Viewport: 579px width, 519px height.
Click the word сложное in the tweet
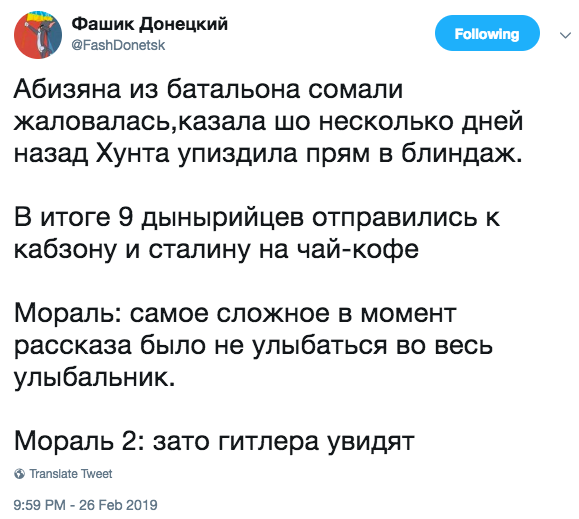273,314
